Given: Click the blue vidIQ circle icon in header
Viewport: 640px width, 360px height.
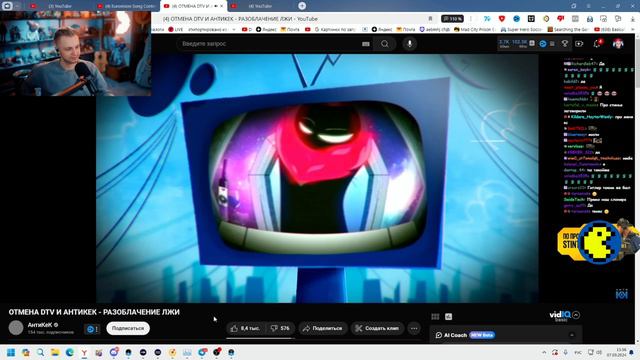Looking at the screenshot, I should pyautogui.click(x=542, y=44).
